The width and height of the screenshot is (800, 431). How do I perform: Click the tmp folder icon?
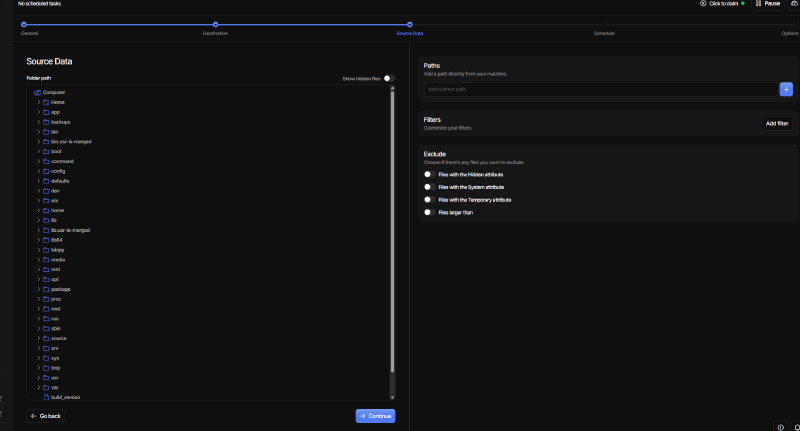tap(46, 368)
